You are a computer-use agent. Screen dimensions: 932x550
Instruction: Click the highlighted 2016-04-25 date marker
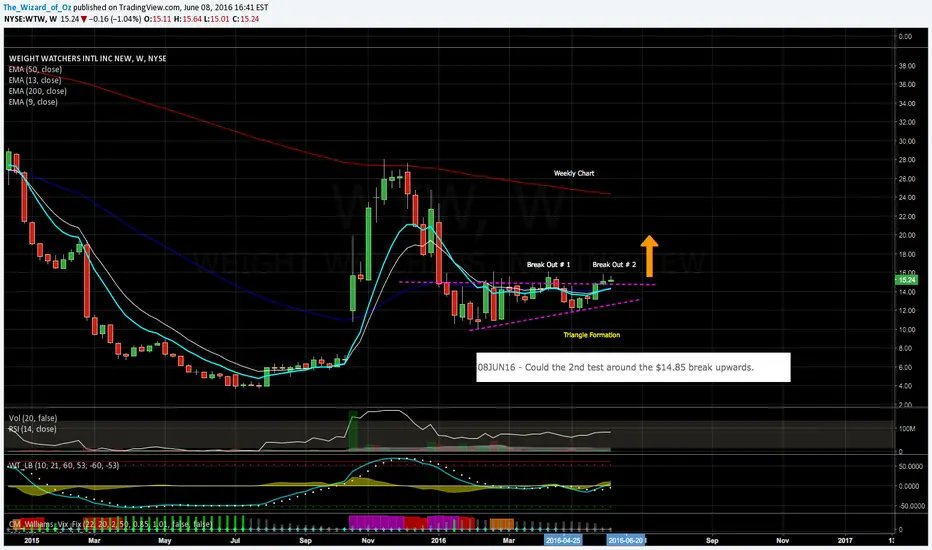point(563,540)
